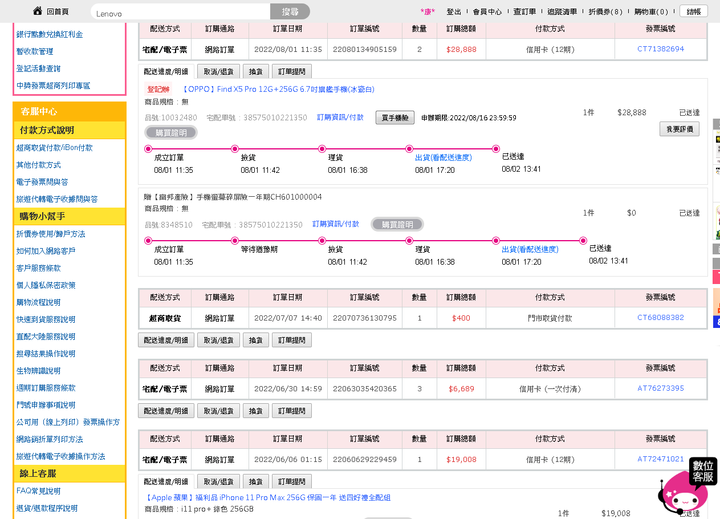720x519 pixels.
Task: Click 取消/退貨 for order 22060629229459
Action: pyautogui.click(x=219, y=481)
